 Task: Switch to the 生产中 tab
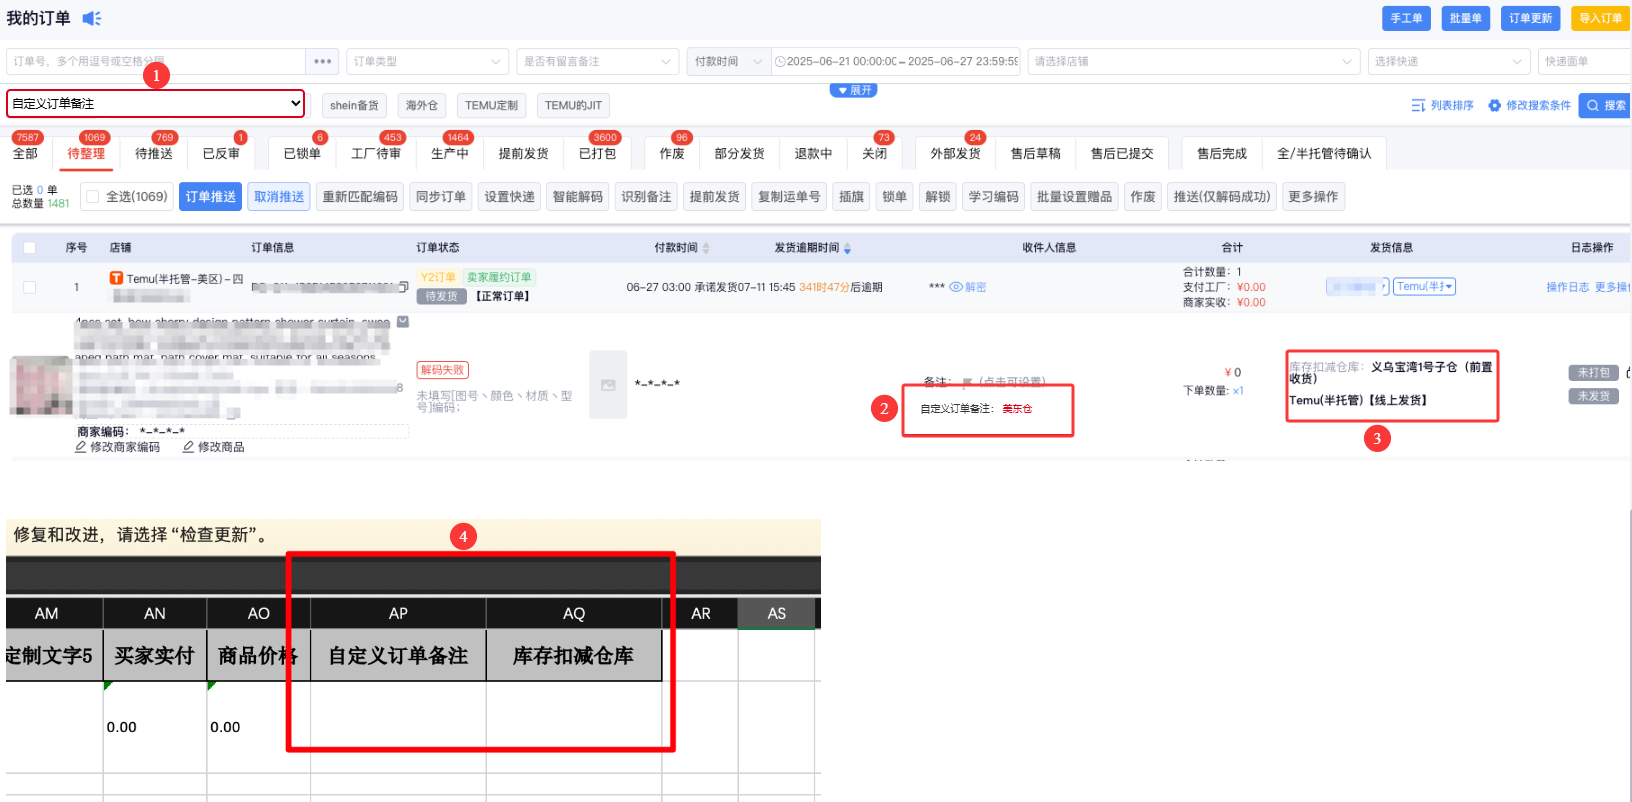449,153
